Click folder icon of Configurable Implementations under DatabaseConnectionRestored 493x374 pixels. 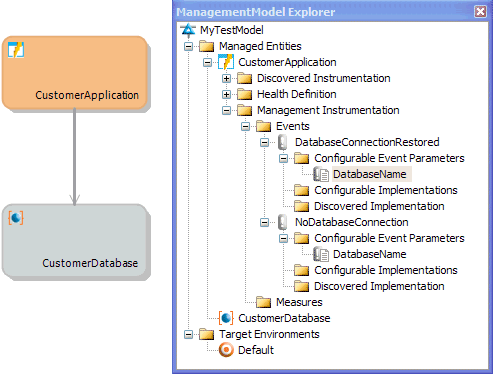click(x=302, y=190)
